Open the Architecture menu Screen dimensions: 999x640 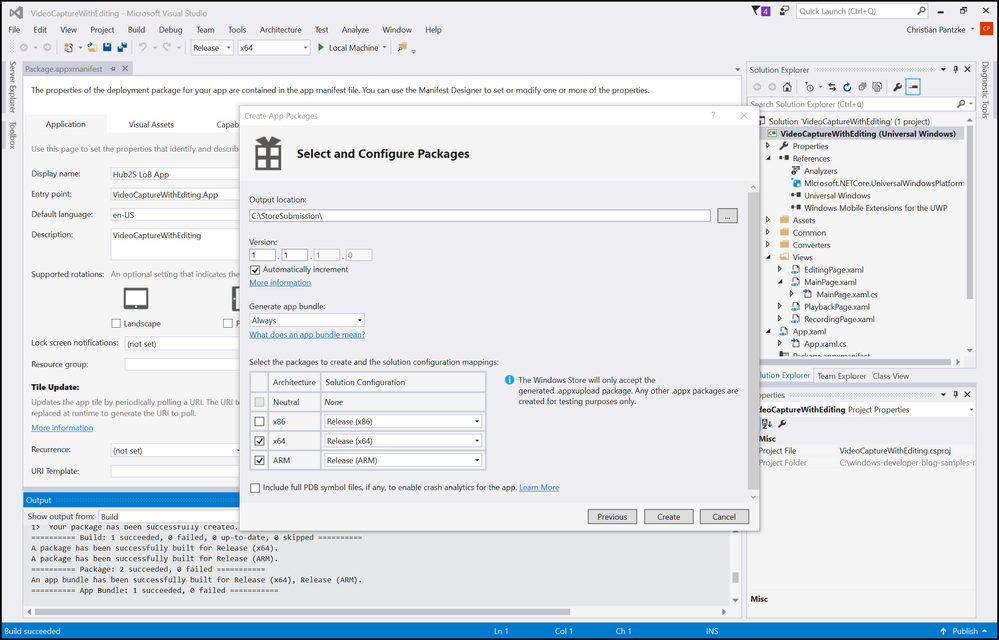click(280, 29)
